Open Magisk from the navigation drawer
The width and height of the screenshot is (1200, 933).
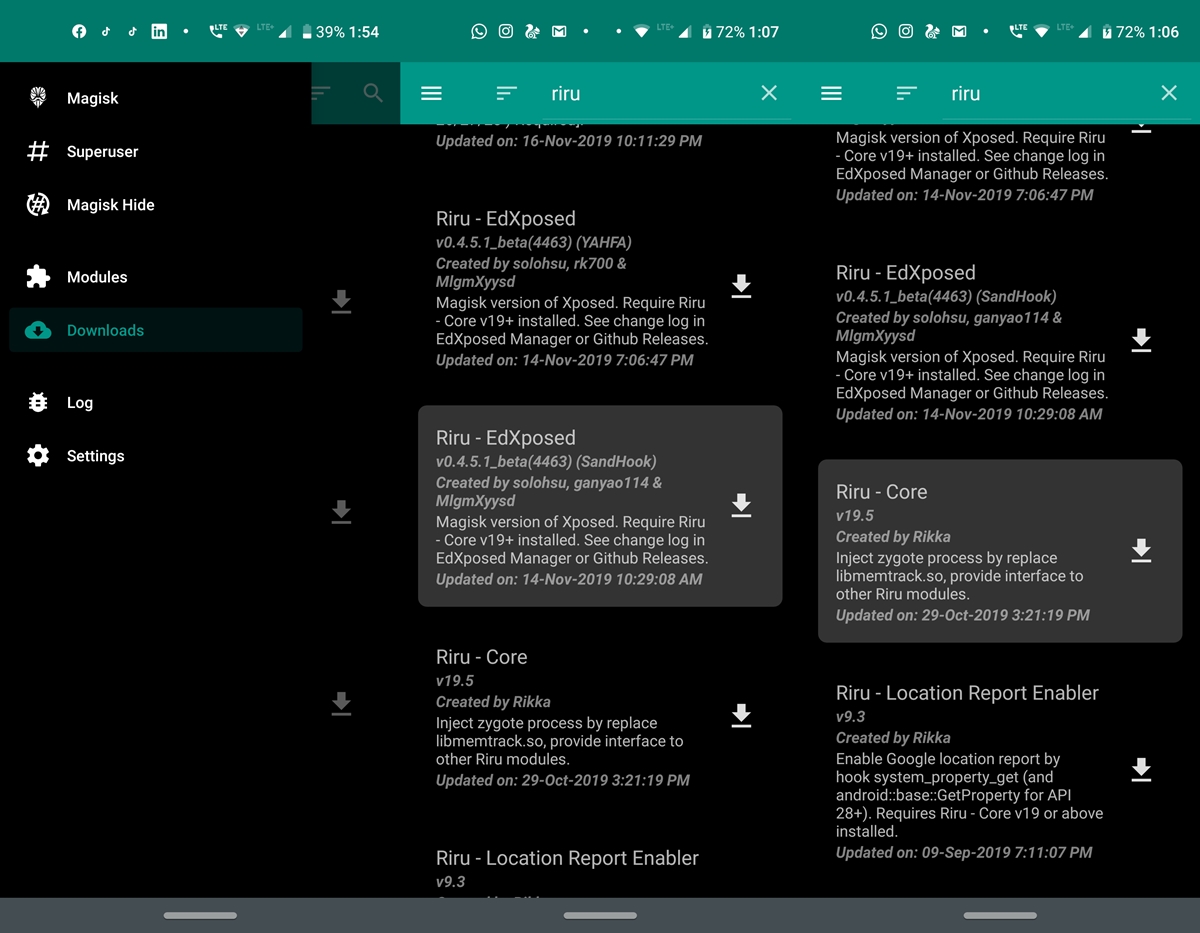[155, 98]
